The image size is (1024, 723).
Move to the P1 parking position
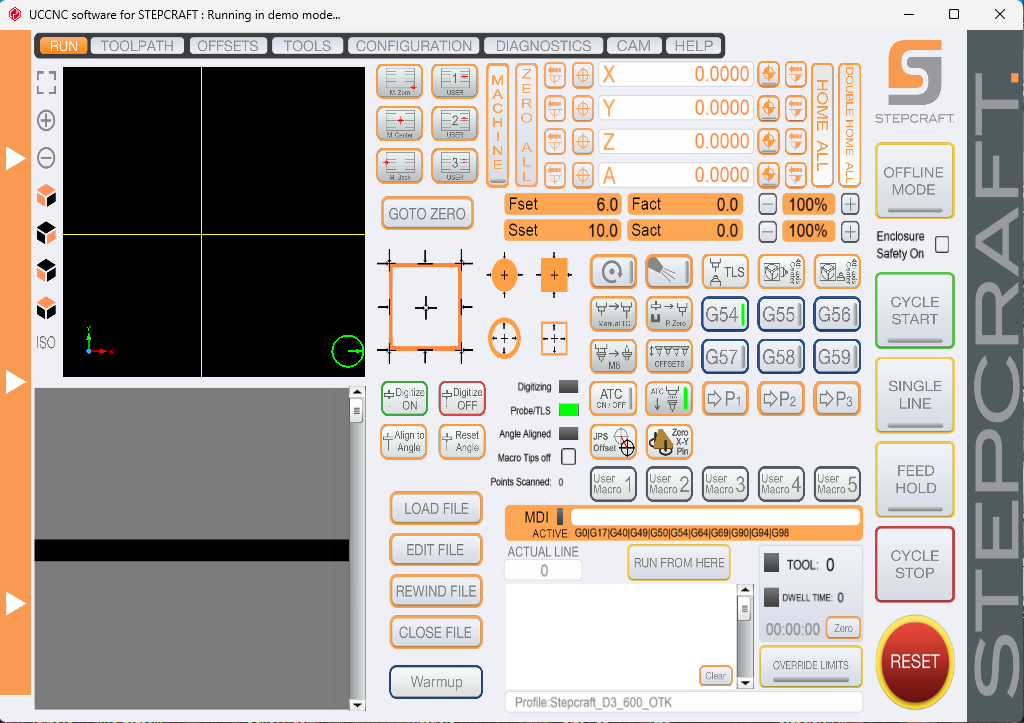click(725, 399)
